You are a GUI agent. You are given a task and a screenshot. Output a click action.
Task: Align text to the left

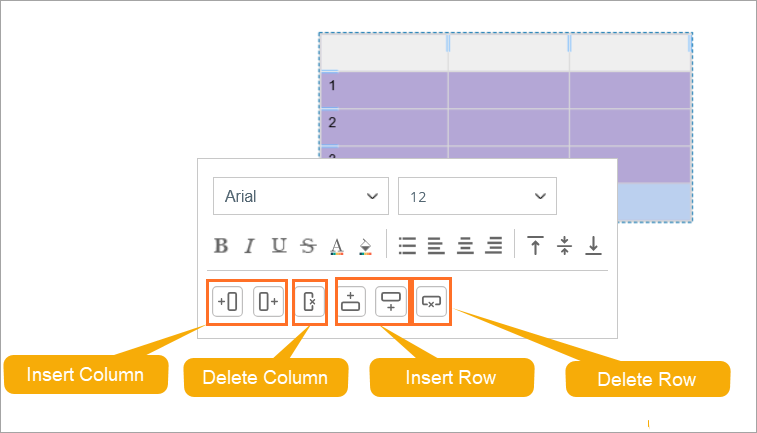pos(436,245)
